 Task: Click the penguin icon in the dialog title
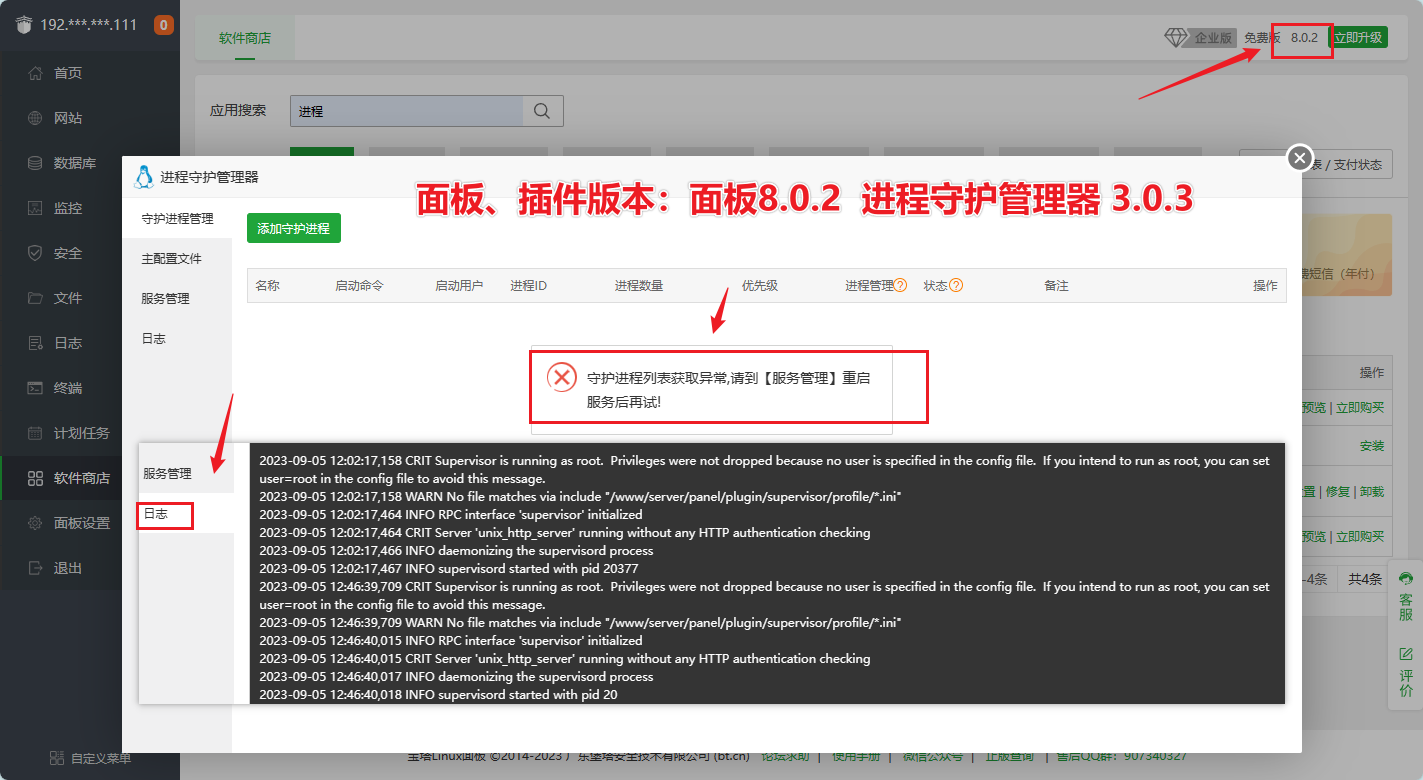tap(144, 176)
